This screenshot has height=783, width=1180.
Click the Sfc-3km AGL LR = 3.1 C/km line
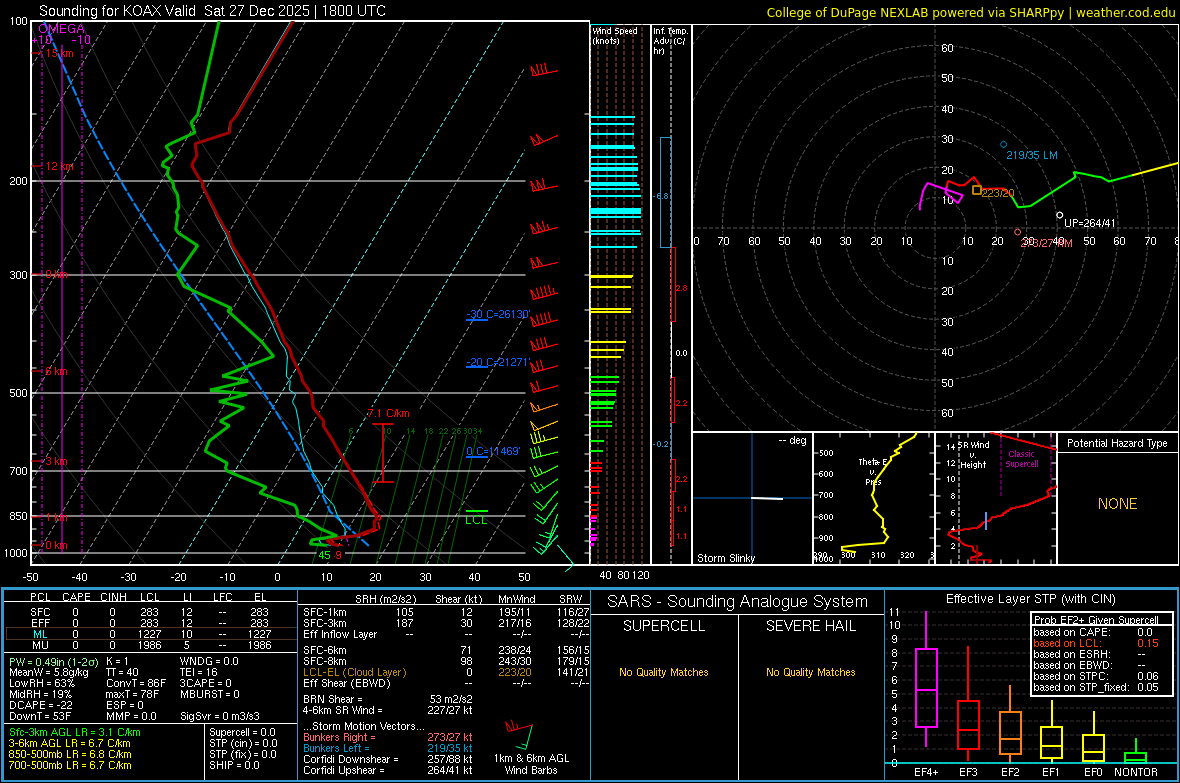pos(75,732)
